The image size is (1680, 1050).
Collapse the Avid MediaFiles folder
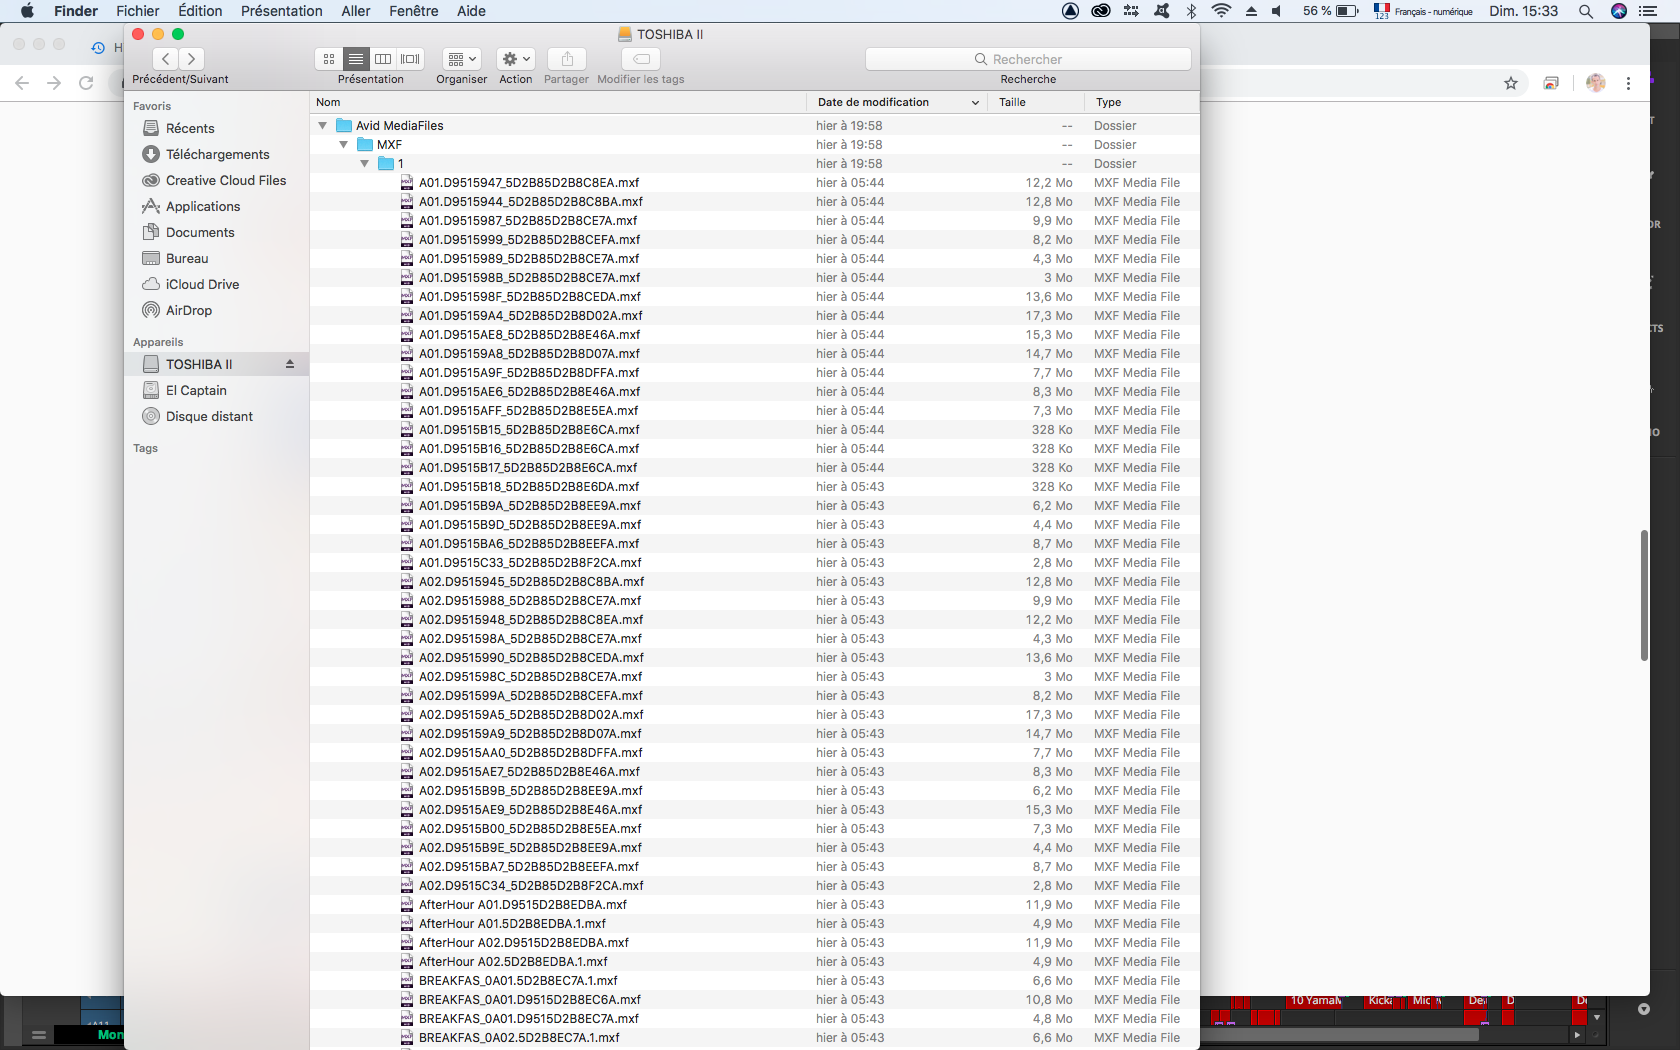tap(323, 126)
